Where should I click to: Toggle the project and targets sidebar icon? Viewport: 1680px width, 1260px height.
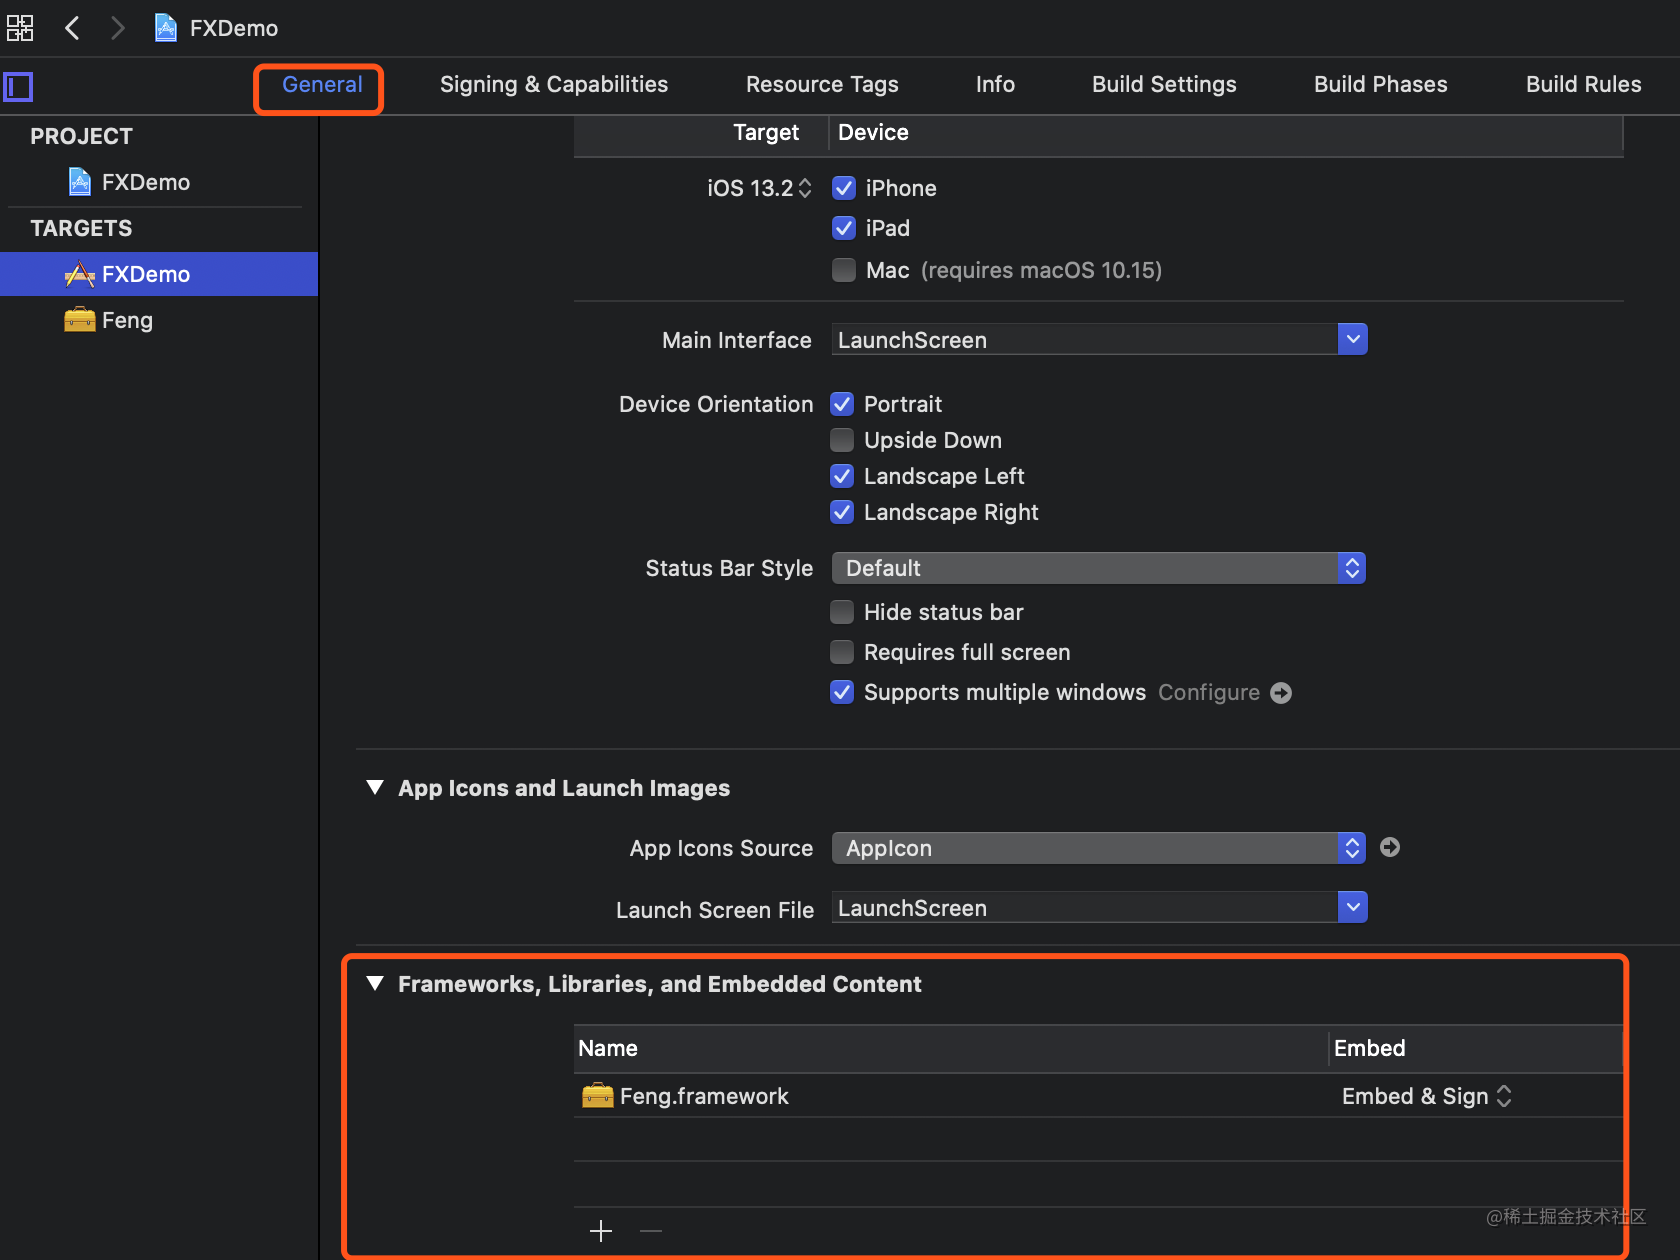tap(18, 87)
